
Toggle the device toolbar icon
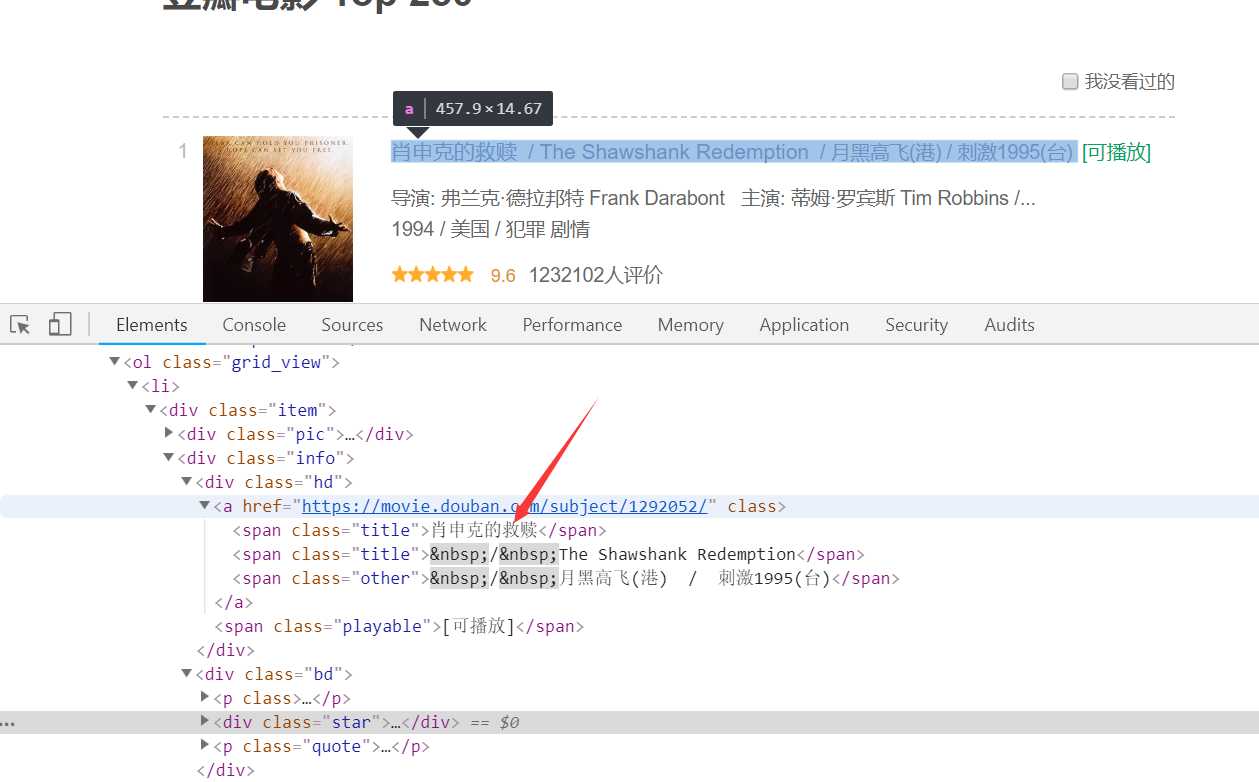[60, 324]
